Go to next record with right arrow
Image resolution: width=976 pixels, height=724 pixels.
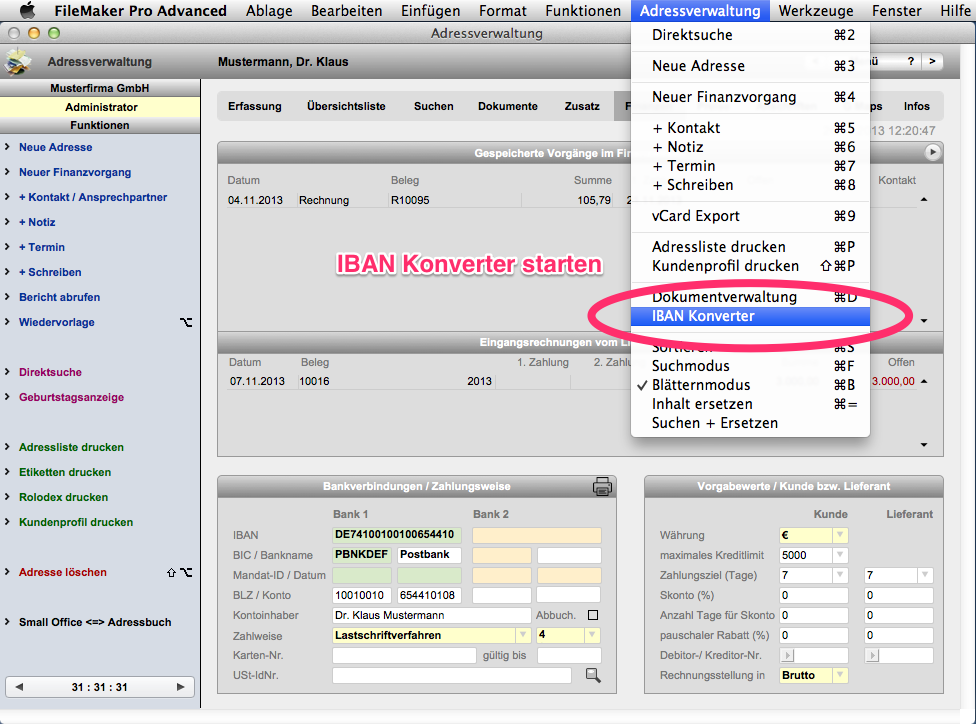point(180,687)
